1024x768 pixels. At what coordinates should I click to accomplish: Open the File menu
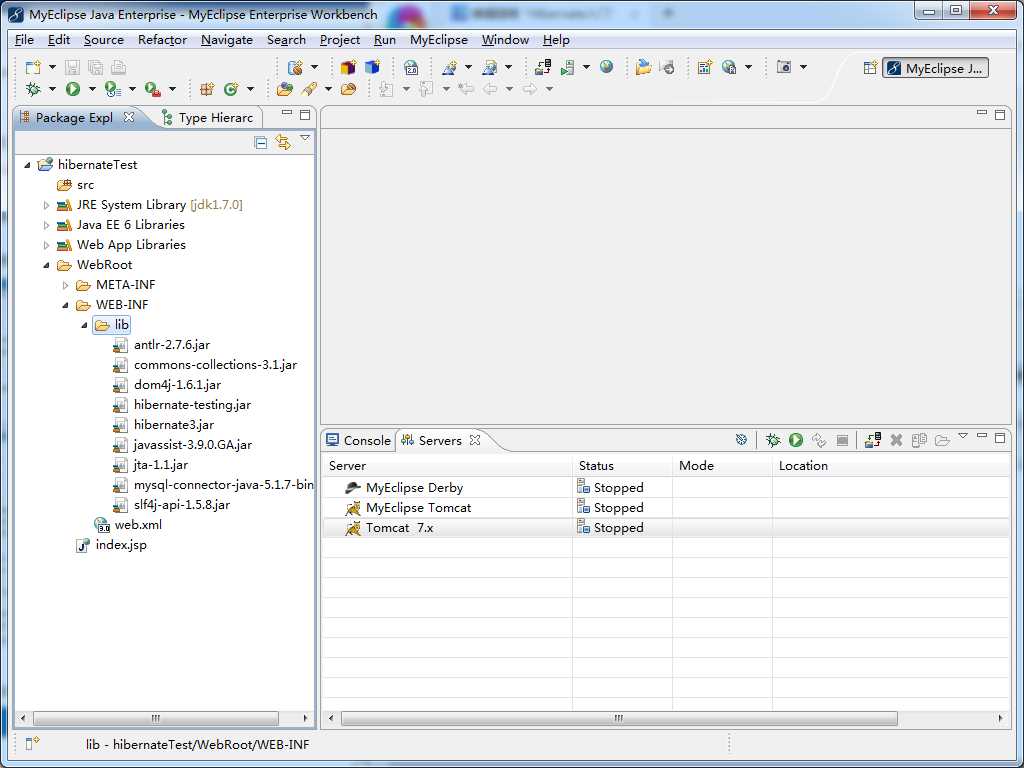pos(24,40)
